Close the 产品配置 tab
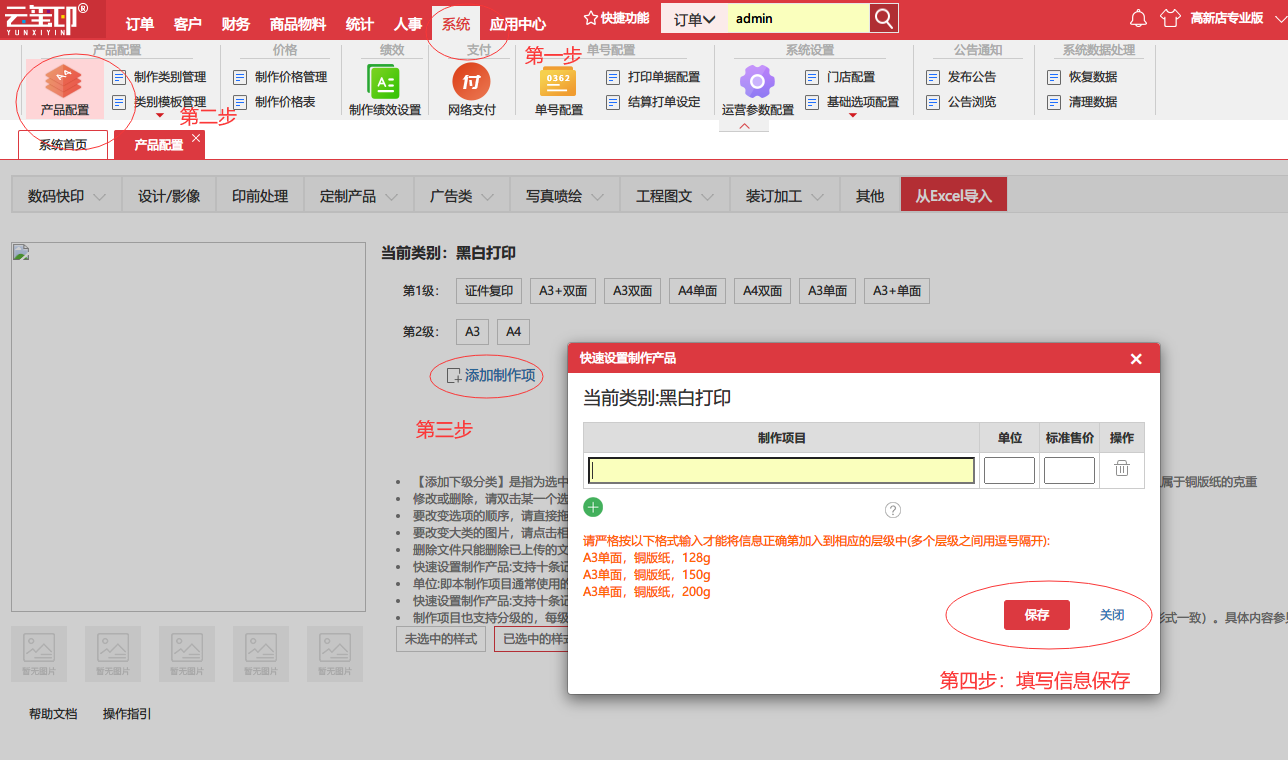Screen dimensions: 1288x760 [x=196, y=138]
